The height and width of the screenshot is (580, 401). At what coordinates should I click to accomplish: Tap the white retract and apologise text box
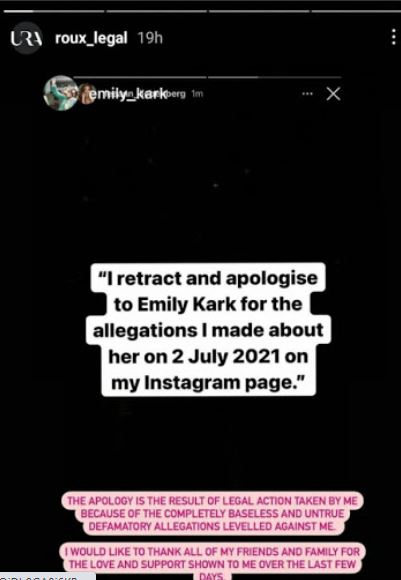[x=209, y=330]
